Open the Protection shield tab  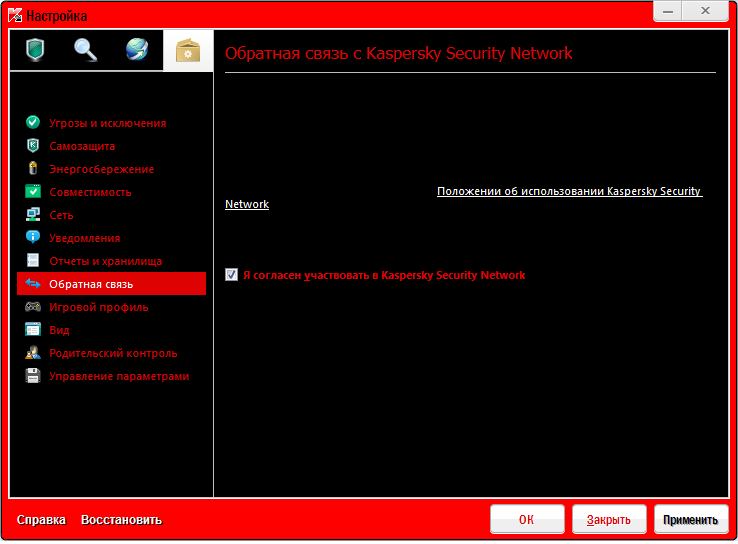35,50
